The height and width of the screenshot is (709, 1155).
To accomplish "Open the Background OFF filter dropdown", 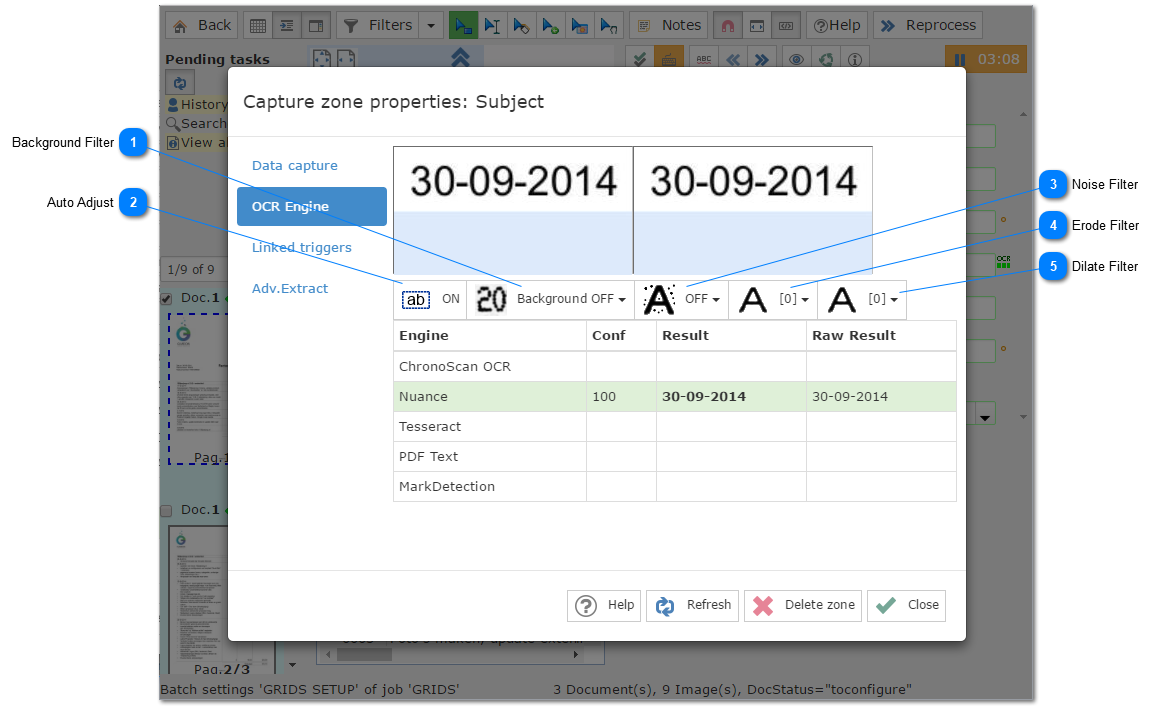I will coord(550,299).
